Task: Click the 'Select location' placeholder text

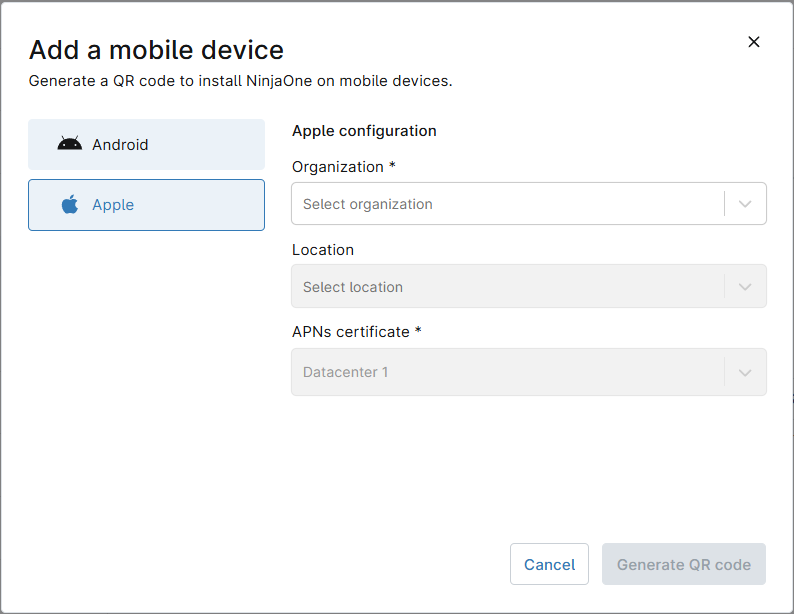Action: [x=353, y=287]
